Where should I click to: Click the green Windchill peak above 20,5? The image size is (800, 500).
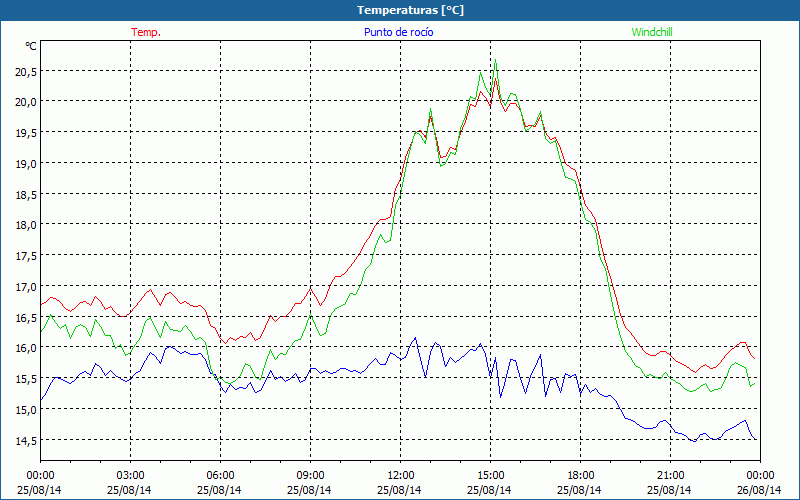coord(495,60)
